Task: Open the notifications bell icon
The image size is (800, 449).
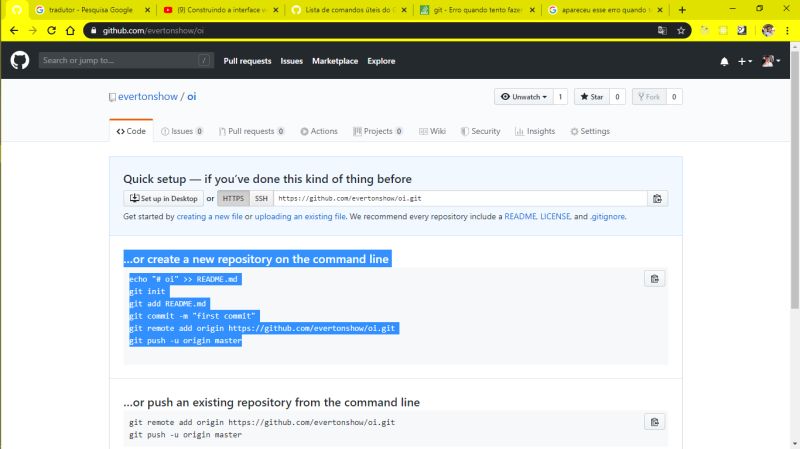Action: 724,61
